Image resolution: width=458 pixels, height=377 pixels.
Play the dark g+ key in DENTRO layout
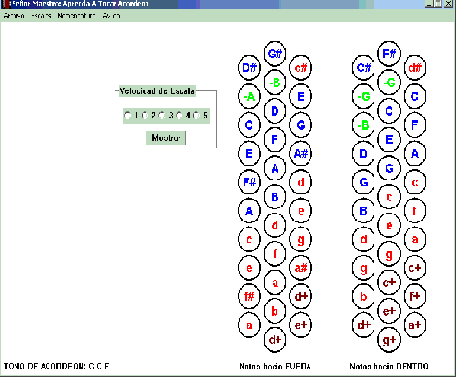(x=389, y=340)
